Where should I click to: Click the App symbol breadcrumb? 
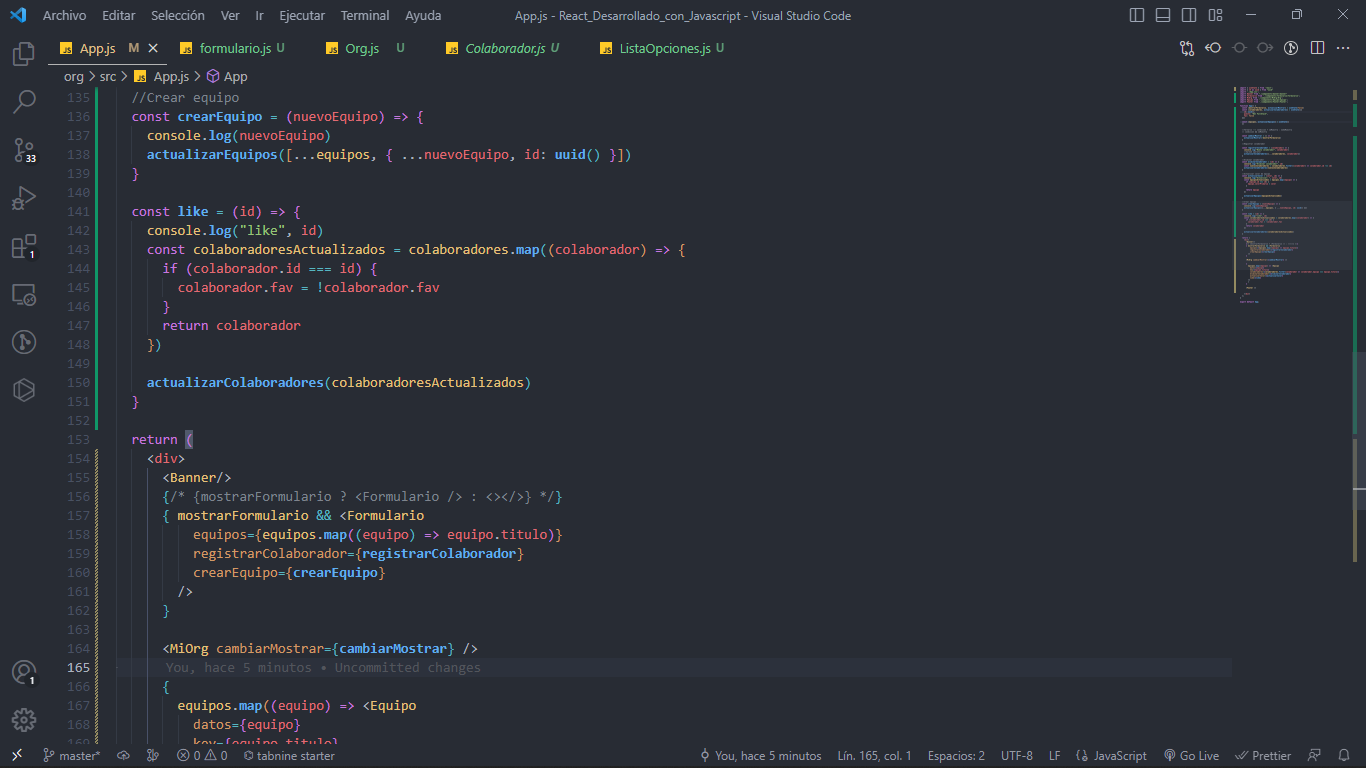click(227, 76)
